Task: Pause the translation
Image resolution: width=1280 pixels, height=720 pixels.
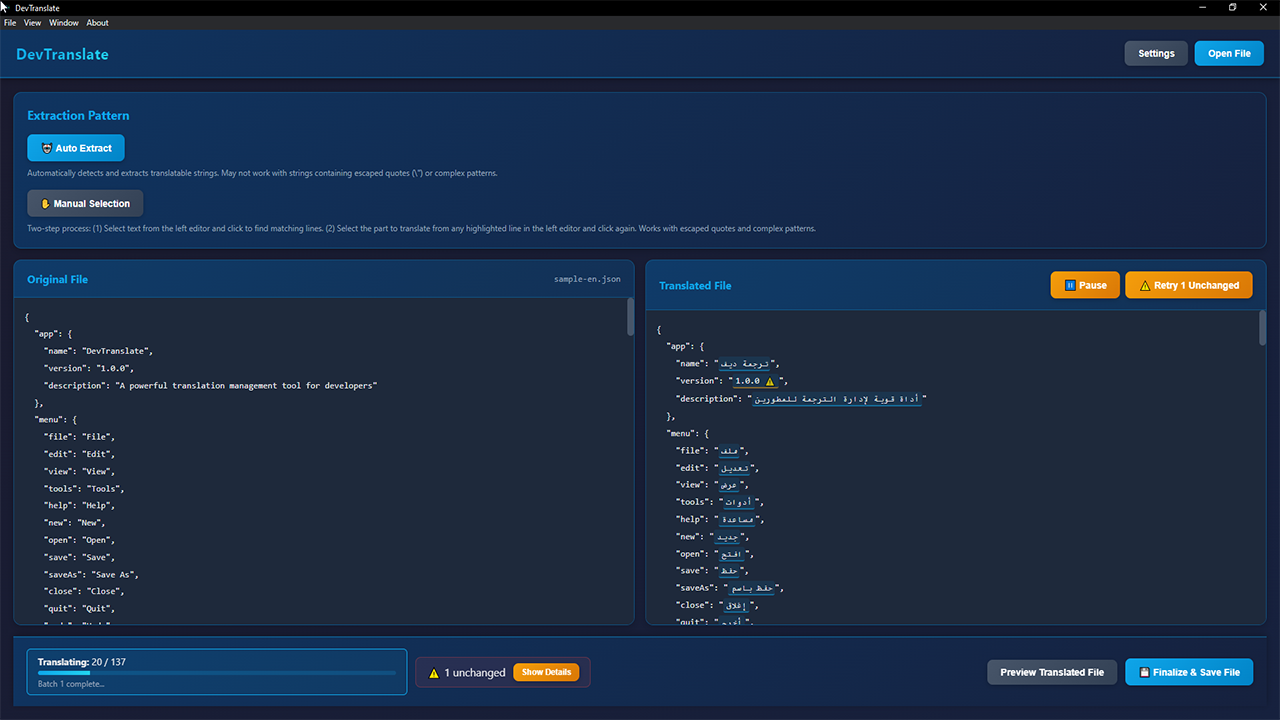Action: coord(1085,285)
